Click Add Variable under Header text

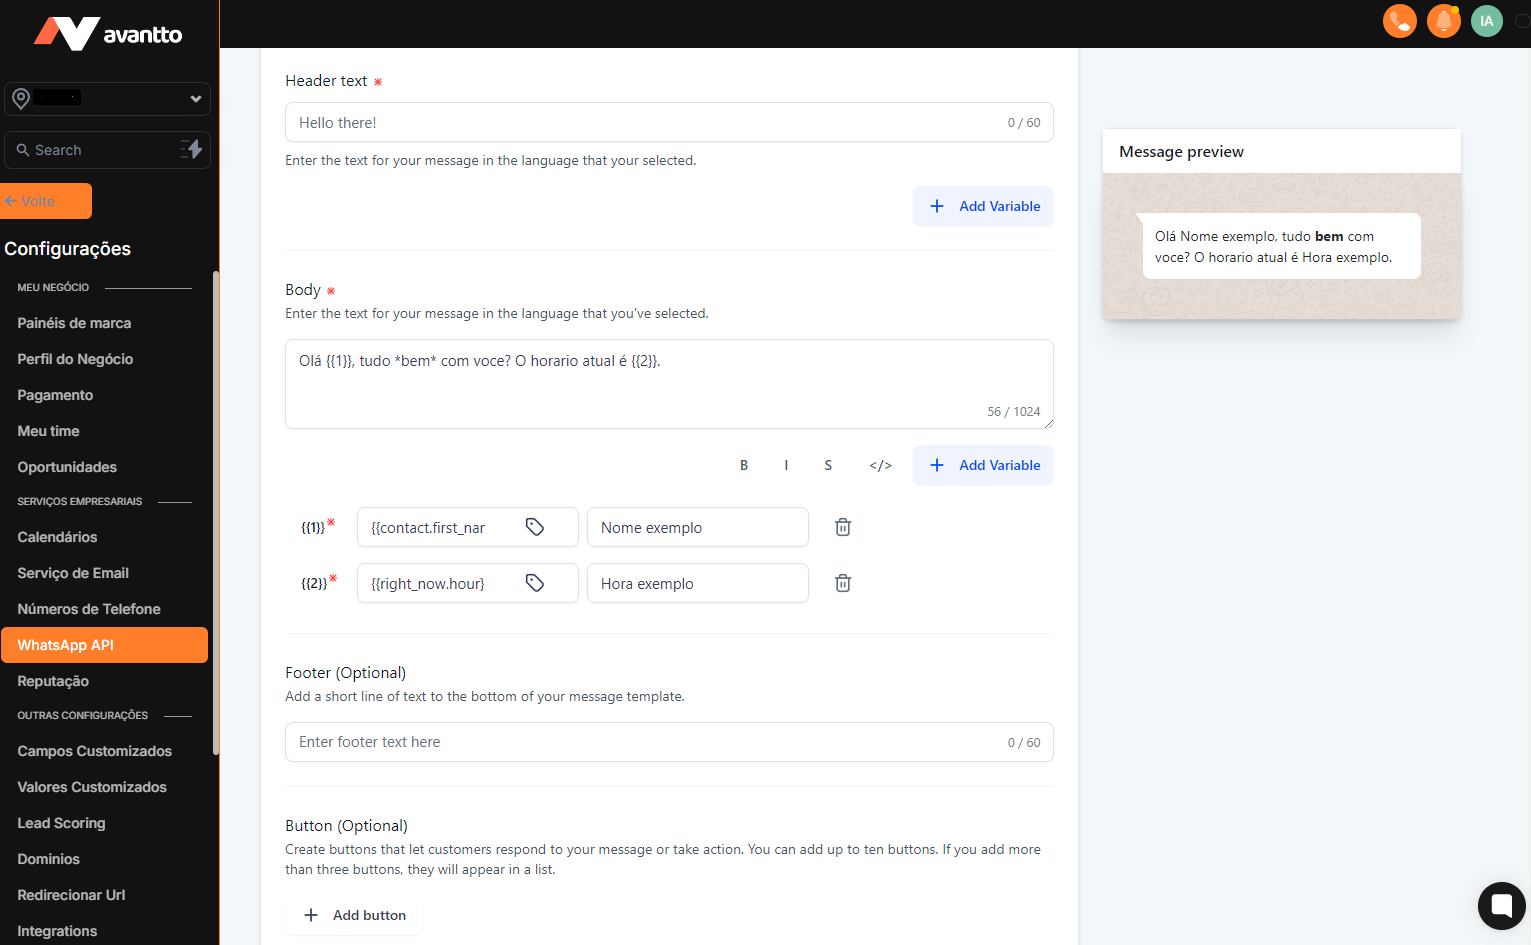point(983,206)
